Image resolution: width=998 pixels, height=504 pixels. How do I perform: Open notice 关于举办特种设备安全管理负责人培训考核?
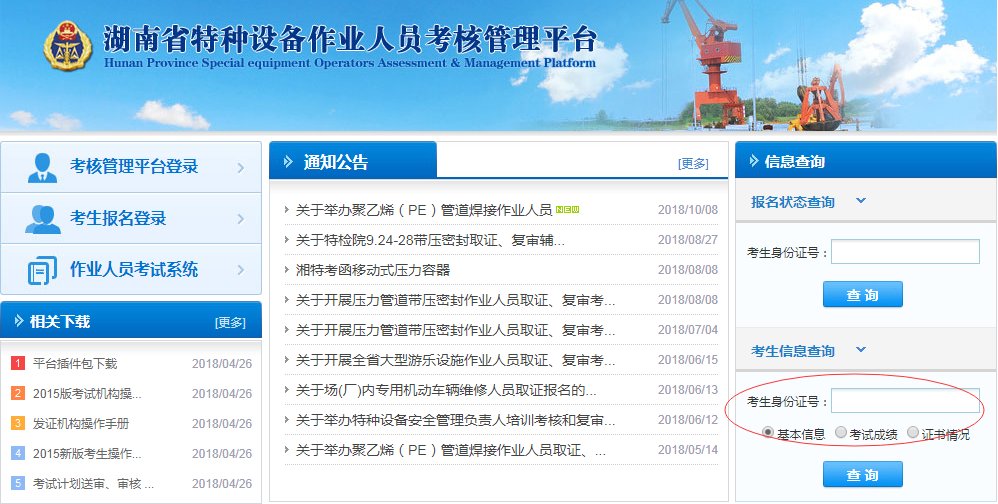tap(455, 420)
